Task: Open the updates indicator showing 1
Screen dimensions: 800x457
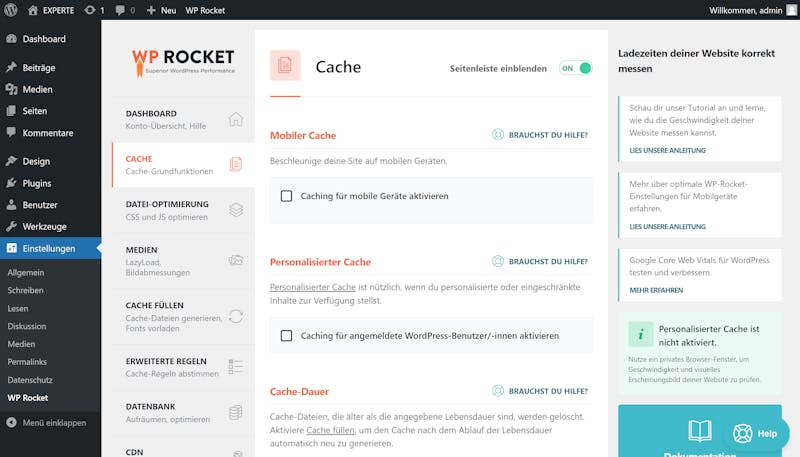Action: (x=94, y=10)
